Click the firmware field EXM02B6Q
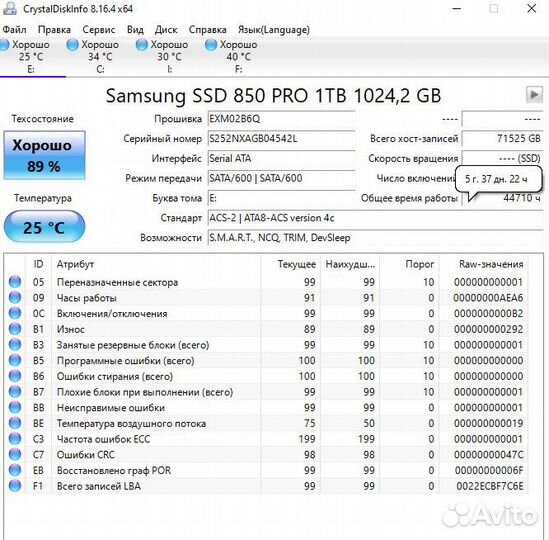This screenshot has width=549, height=540. (x=282, y=119)
